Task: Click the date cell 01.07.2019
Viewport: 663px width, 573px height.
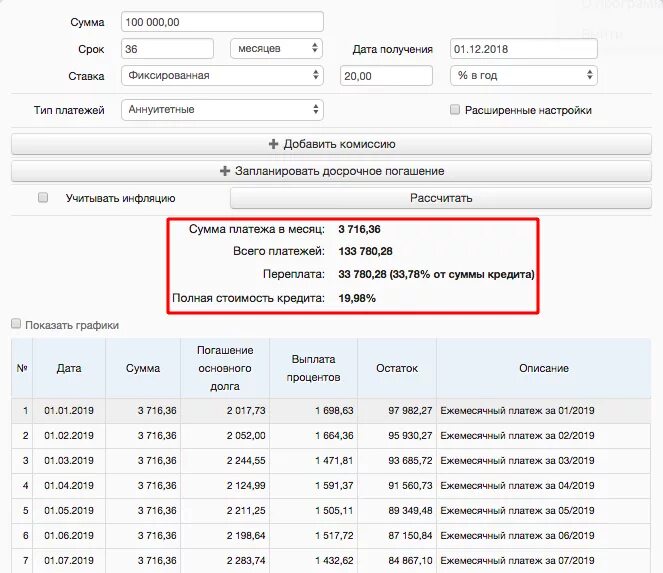Action: pyautogui.click(x=69, y=560)
